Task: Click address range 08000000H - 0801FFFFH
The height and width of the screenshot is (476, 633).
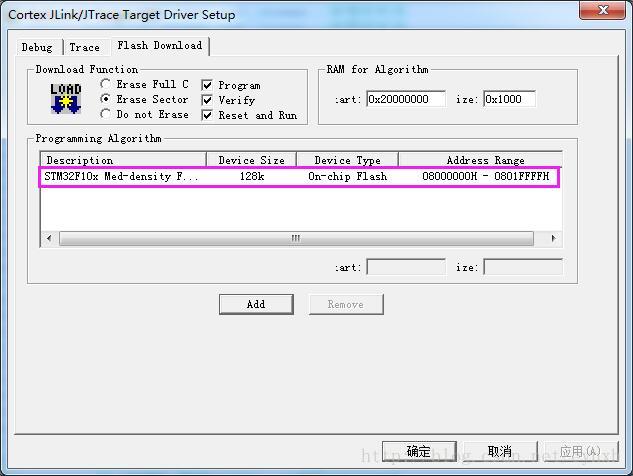Action: [x=486, y=176]
